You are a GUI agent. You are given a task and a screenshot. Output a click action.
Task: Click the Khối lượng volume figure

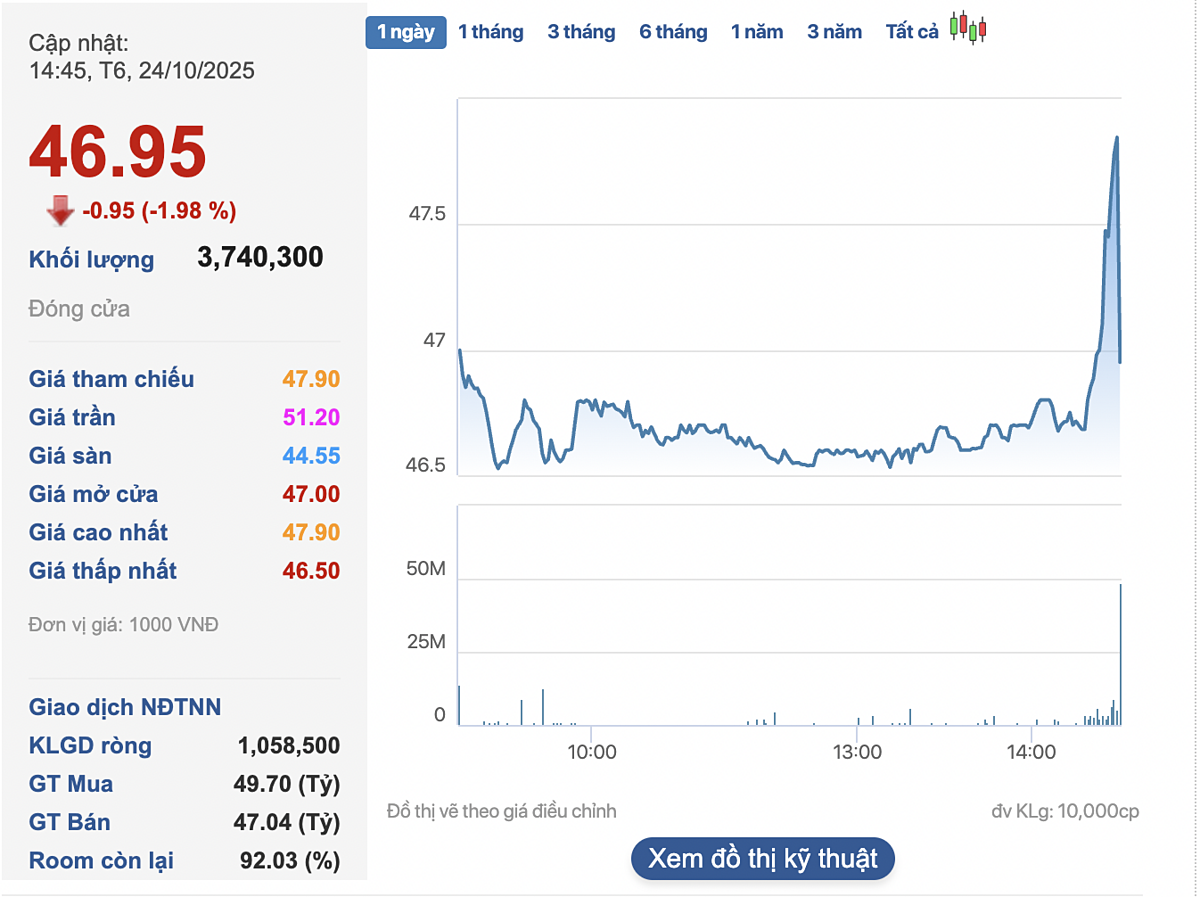click(260, 257)
